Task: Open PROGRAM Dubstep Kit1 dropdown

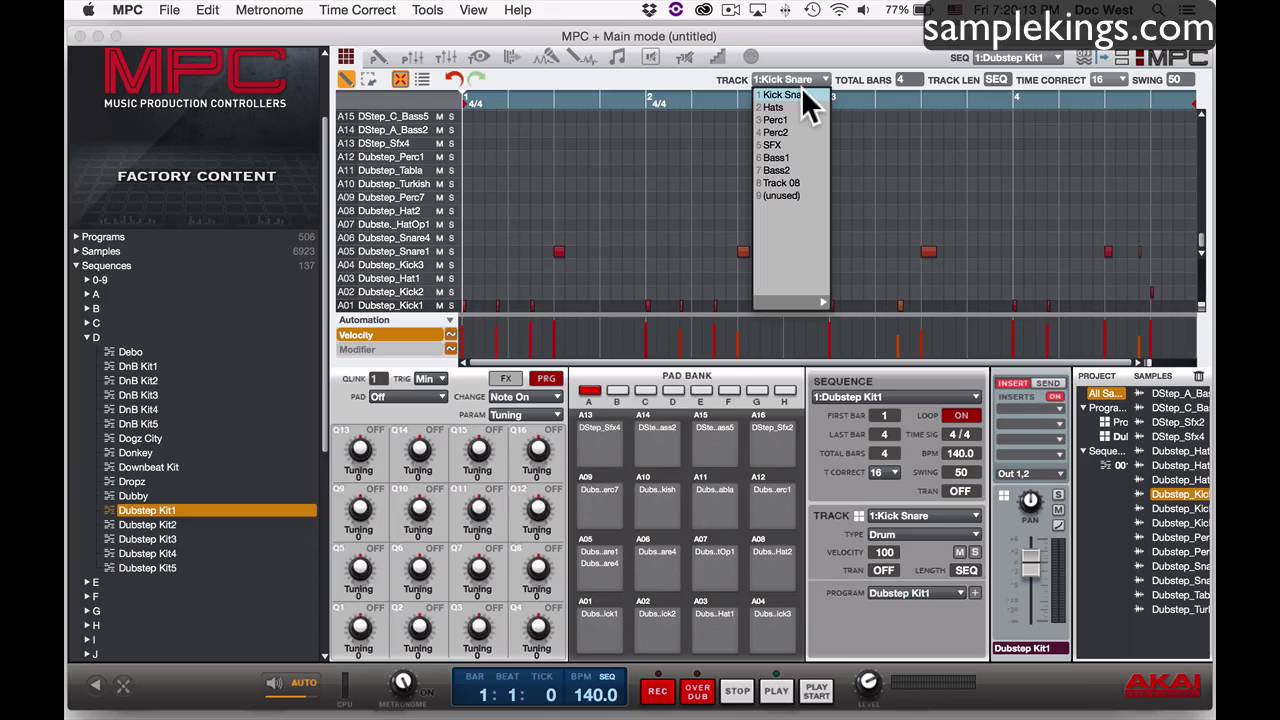Action: pyautogui.click(x=916, y=593)
